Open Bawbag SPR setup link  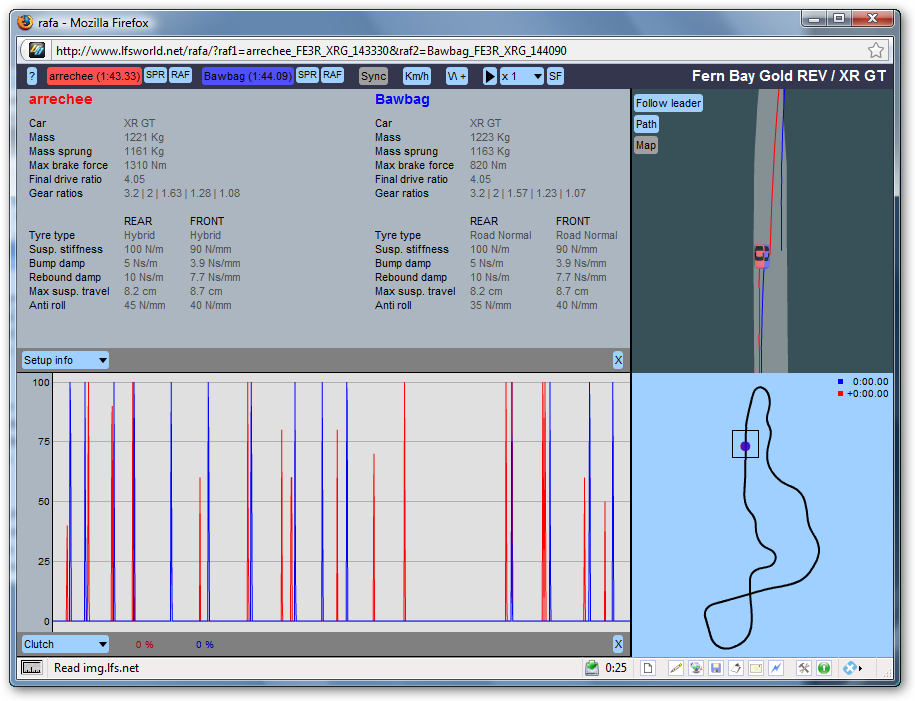pyautogui.click(x=307, y=75)
